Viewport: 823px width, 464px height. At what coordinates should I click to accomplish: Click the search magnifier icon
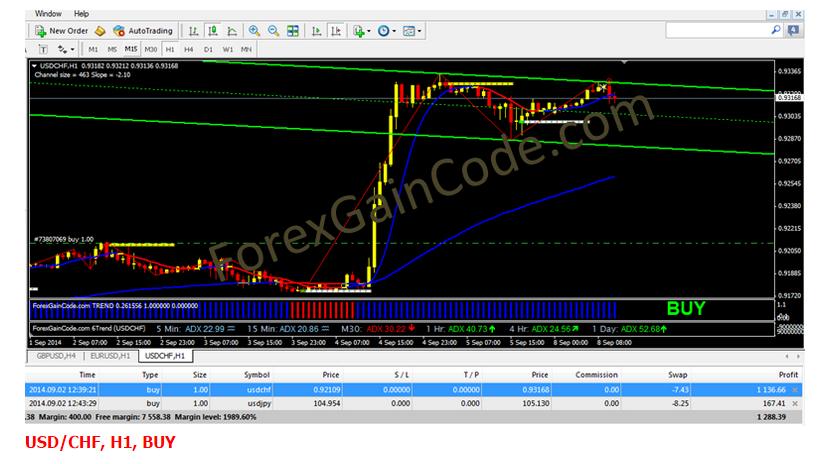(x=775, y=30)
